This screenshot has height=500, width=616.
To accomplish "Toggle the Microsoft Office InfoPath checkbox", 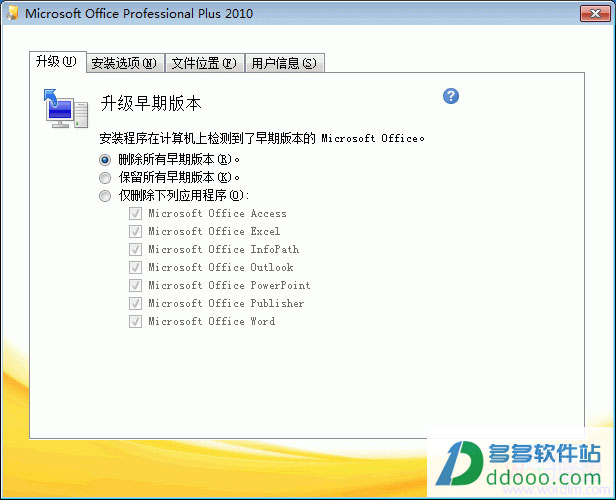I will (135, 249).
